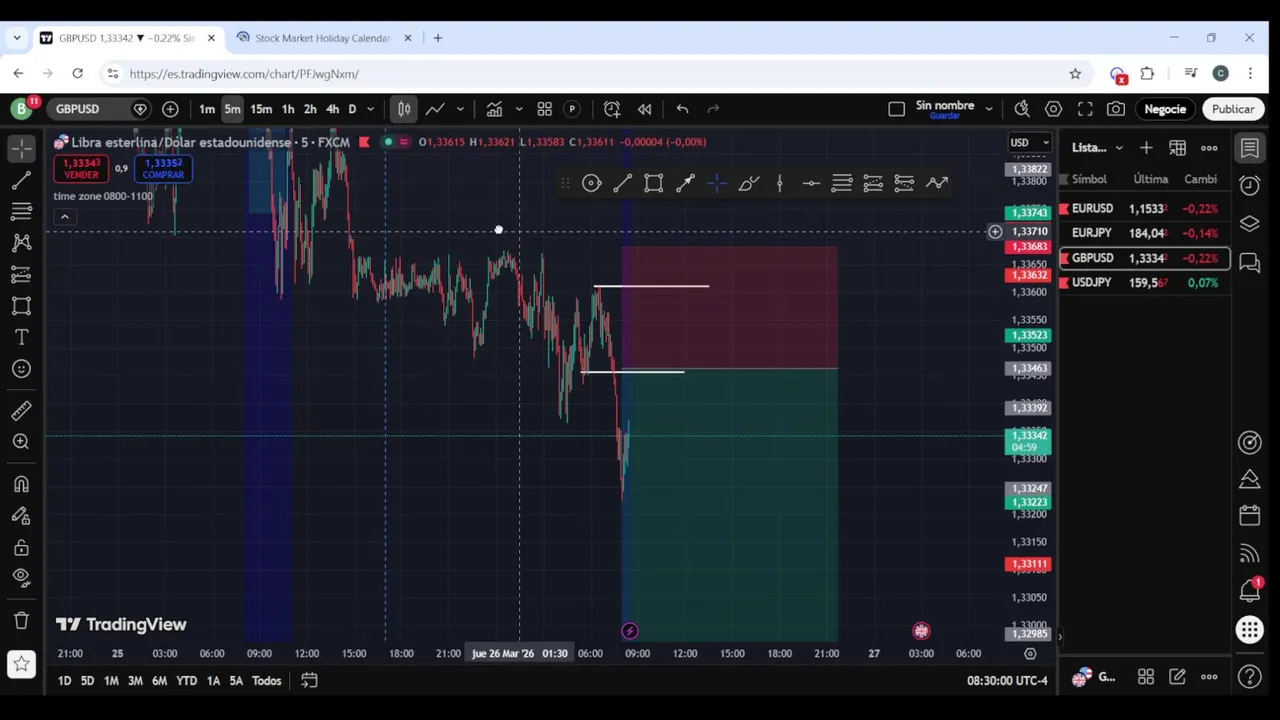
Task: Select the 1m timeframe
Action: 206,109
